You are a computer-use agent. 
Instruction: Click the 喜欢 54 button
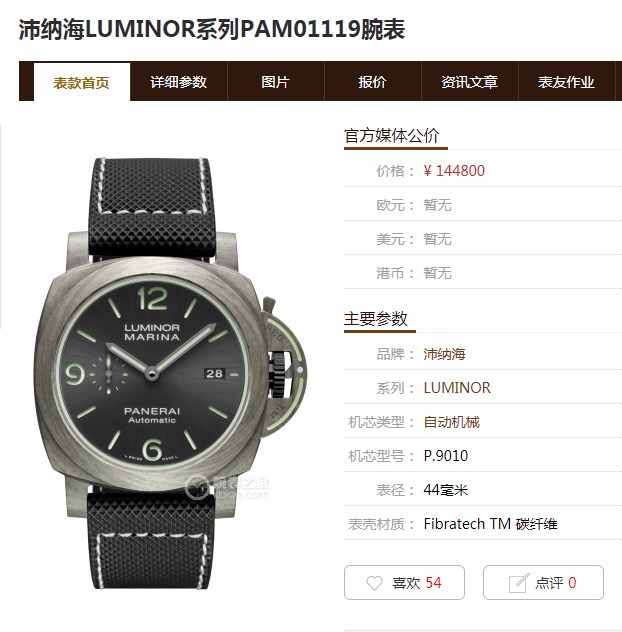[x=404, y=582]
